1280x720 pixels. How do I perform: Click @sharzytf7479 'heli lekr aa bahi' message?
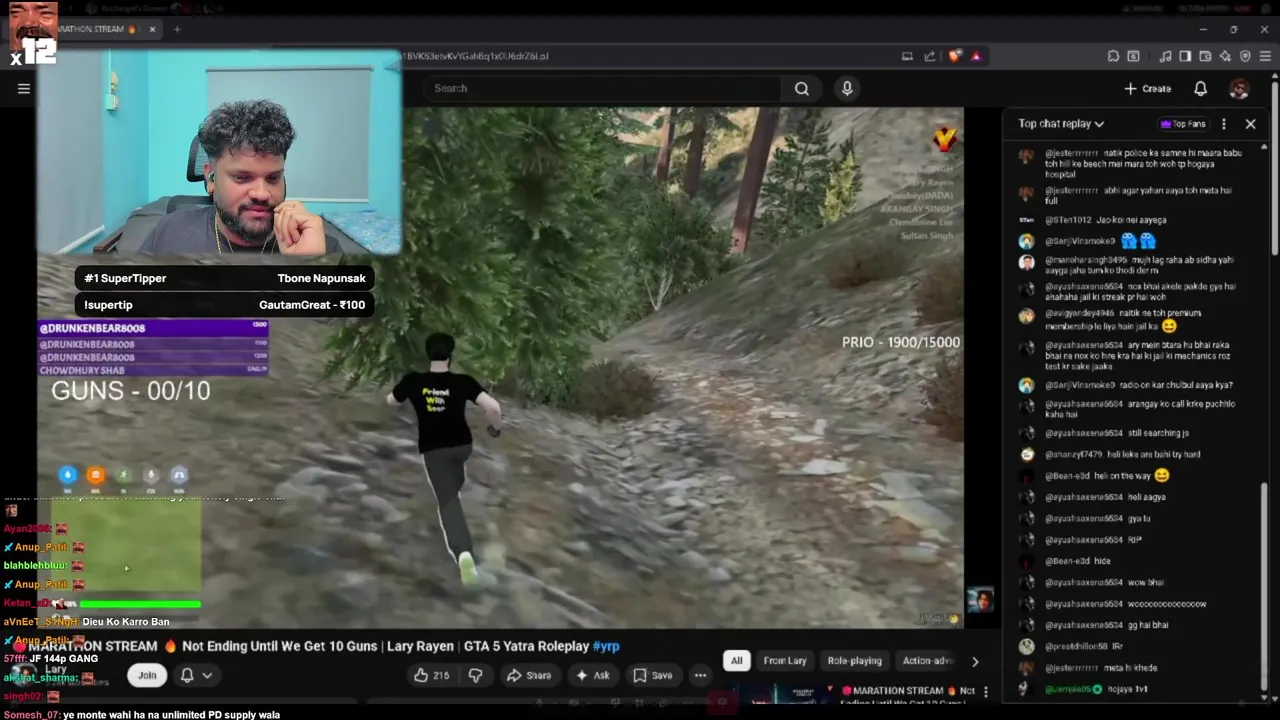click(1122, 454)
